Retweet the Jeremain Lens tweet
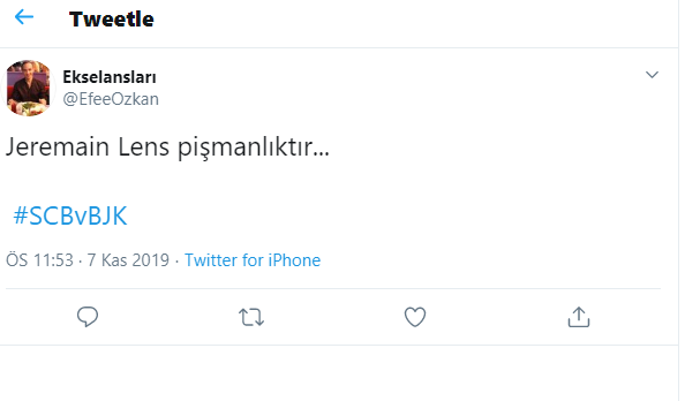The width and height of the screenshot is (700, 401). 251,317
